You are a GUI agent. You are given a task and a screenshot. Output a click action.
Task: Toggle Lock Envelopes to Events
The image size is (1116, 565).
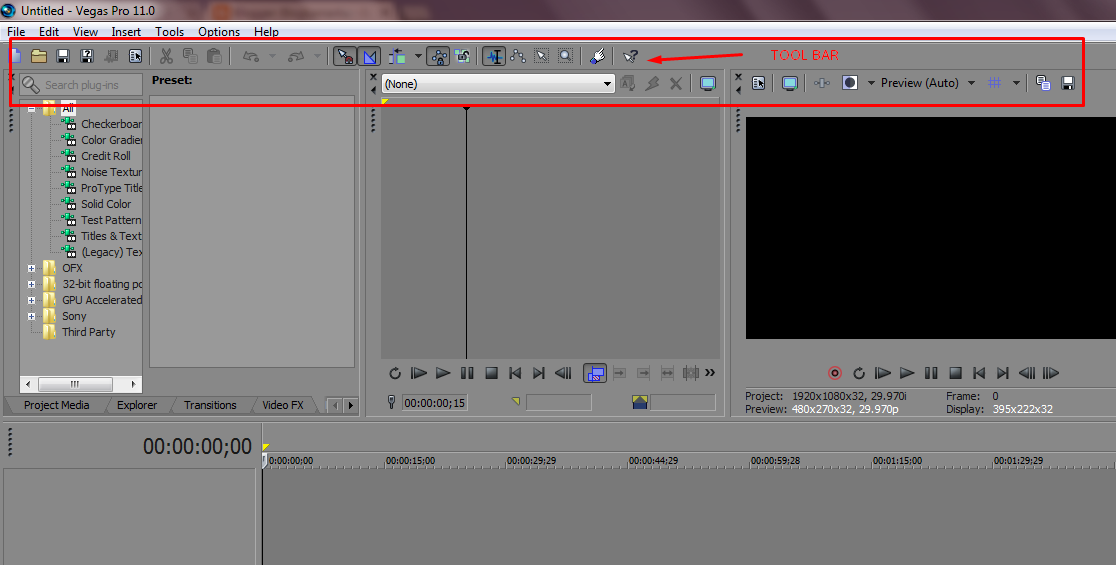pyautogui.click(x=438, y=56)
